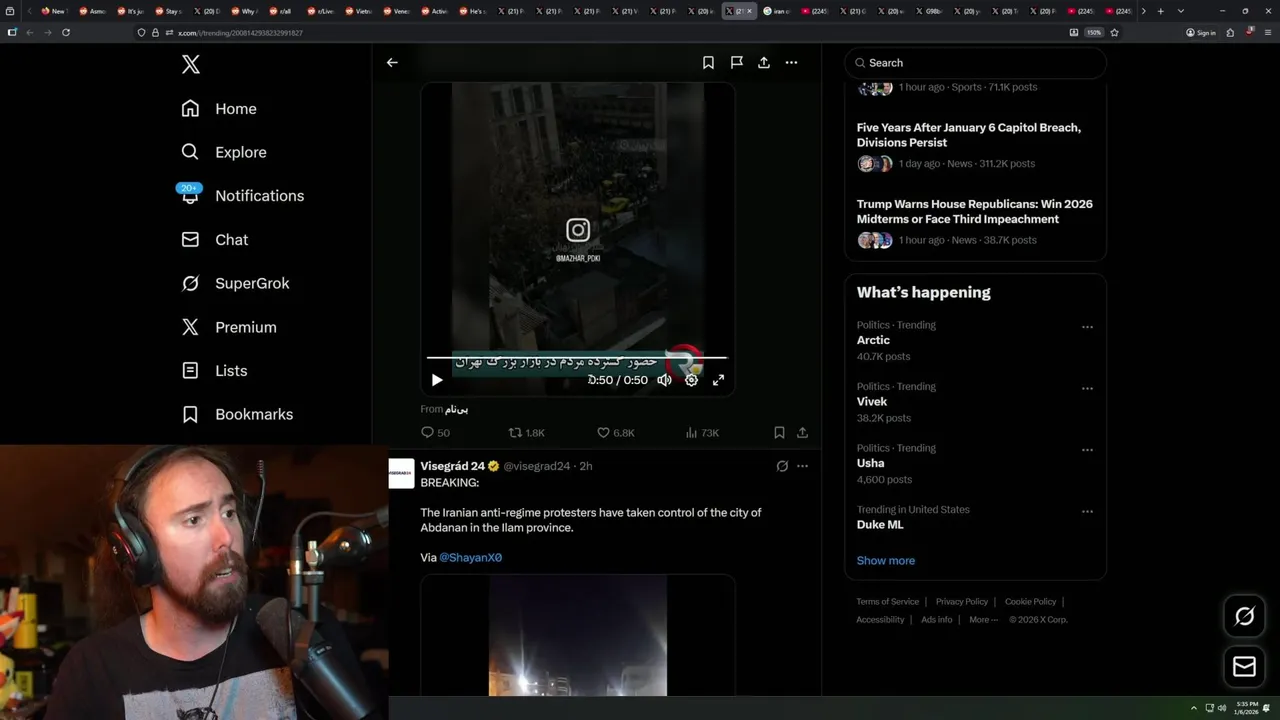Click the bookmark icon in header
1280x720 pixels.
point(708,62)
